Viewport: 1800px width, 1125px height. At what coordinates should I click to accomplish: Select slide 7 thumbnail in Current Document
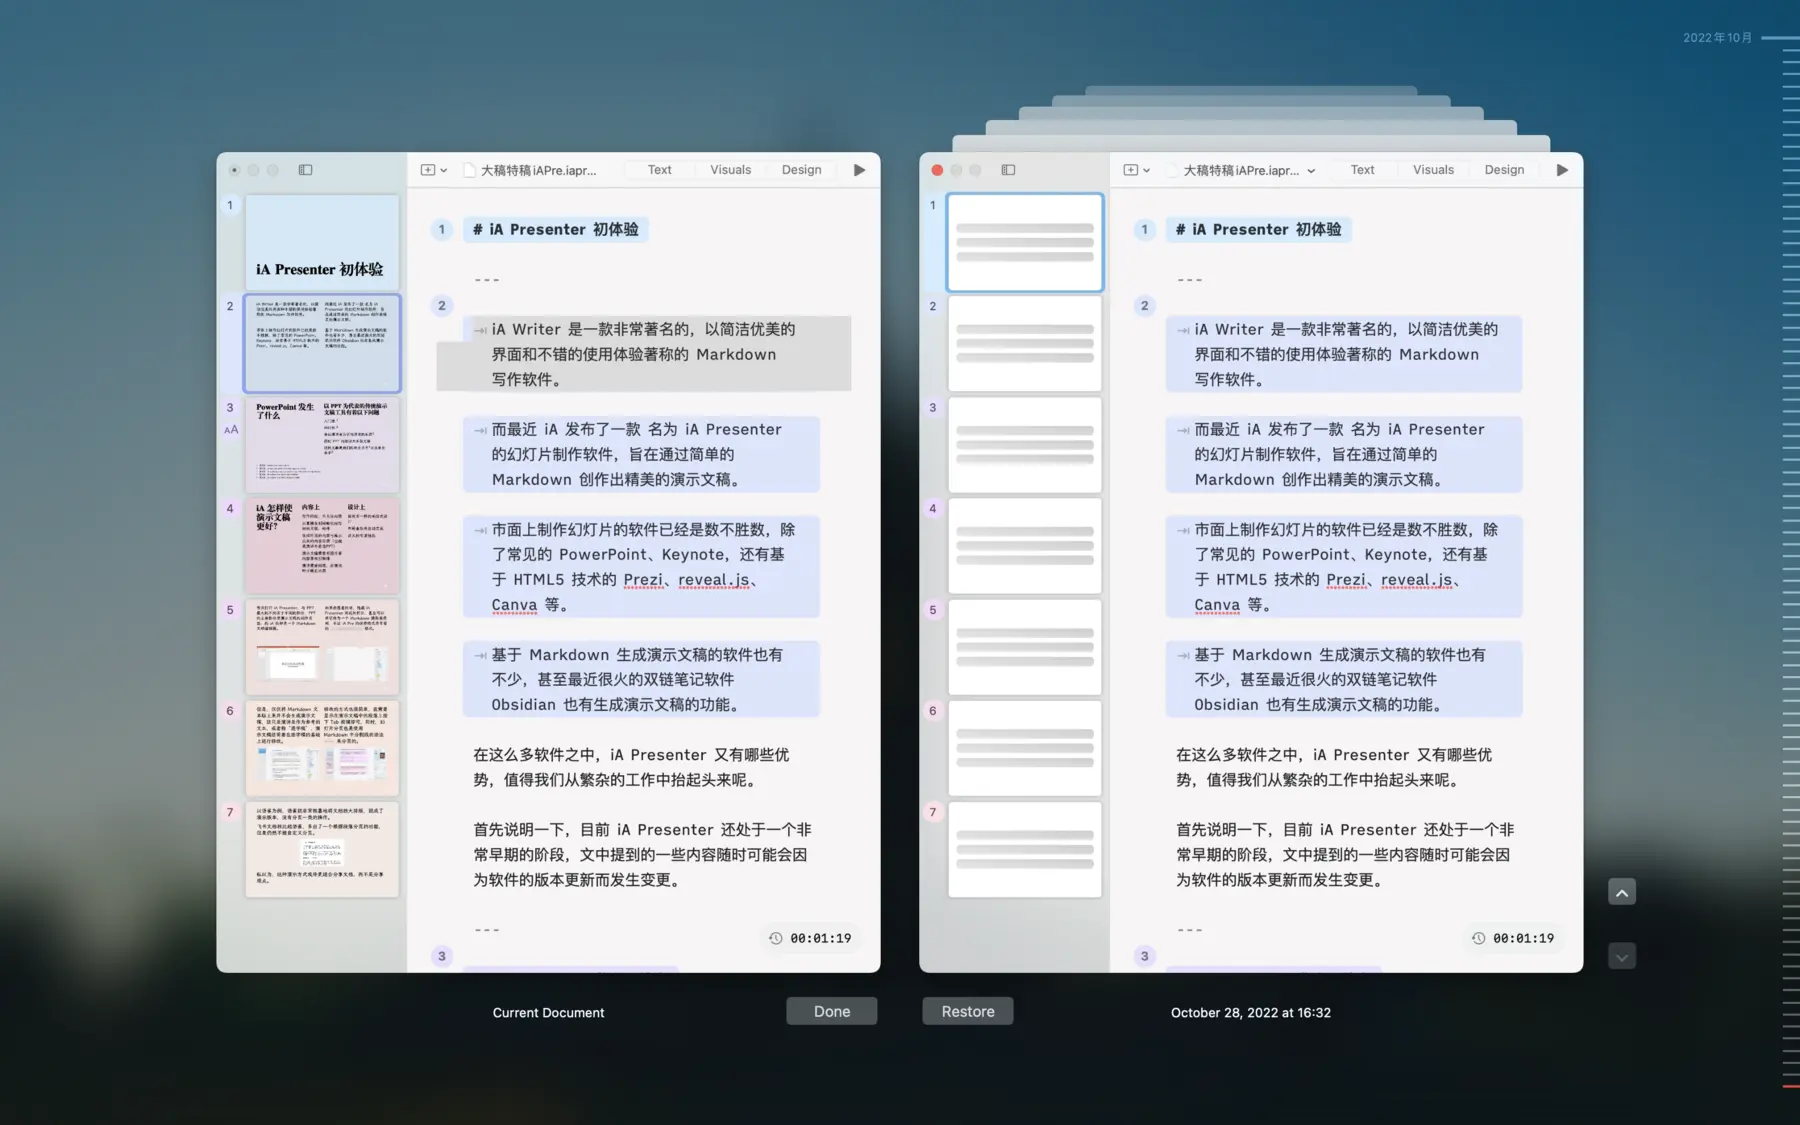(322, 849)
